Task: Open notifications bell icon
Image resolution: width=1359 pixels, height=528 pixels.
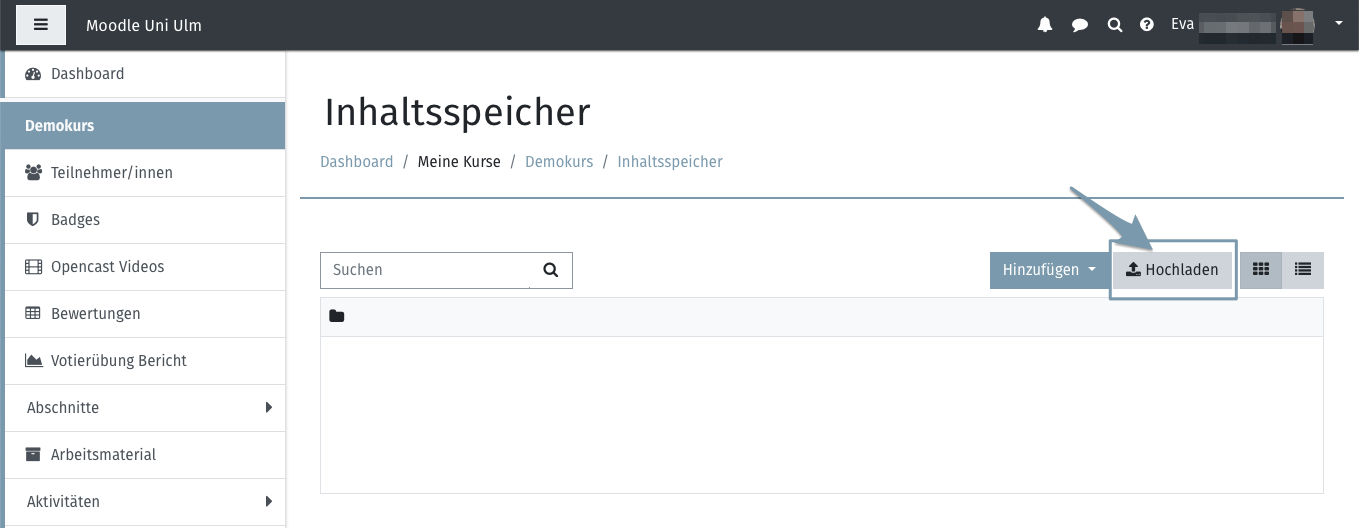Action: 1045,25
